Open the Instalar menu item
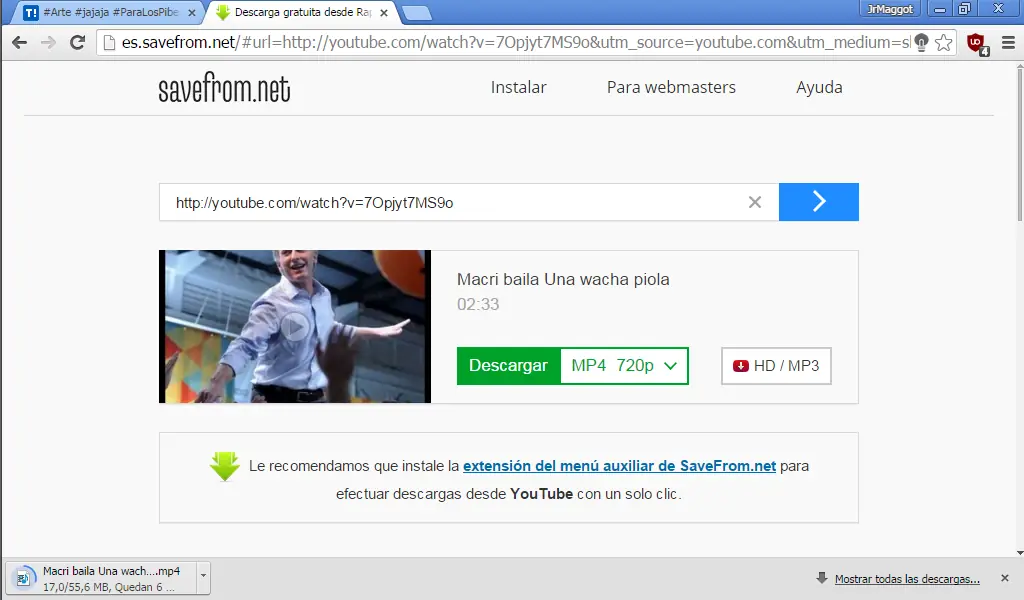Viewport: 1024px width, 600px height. tap(519, 87)
